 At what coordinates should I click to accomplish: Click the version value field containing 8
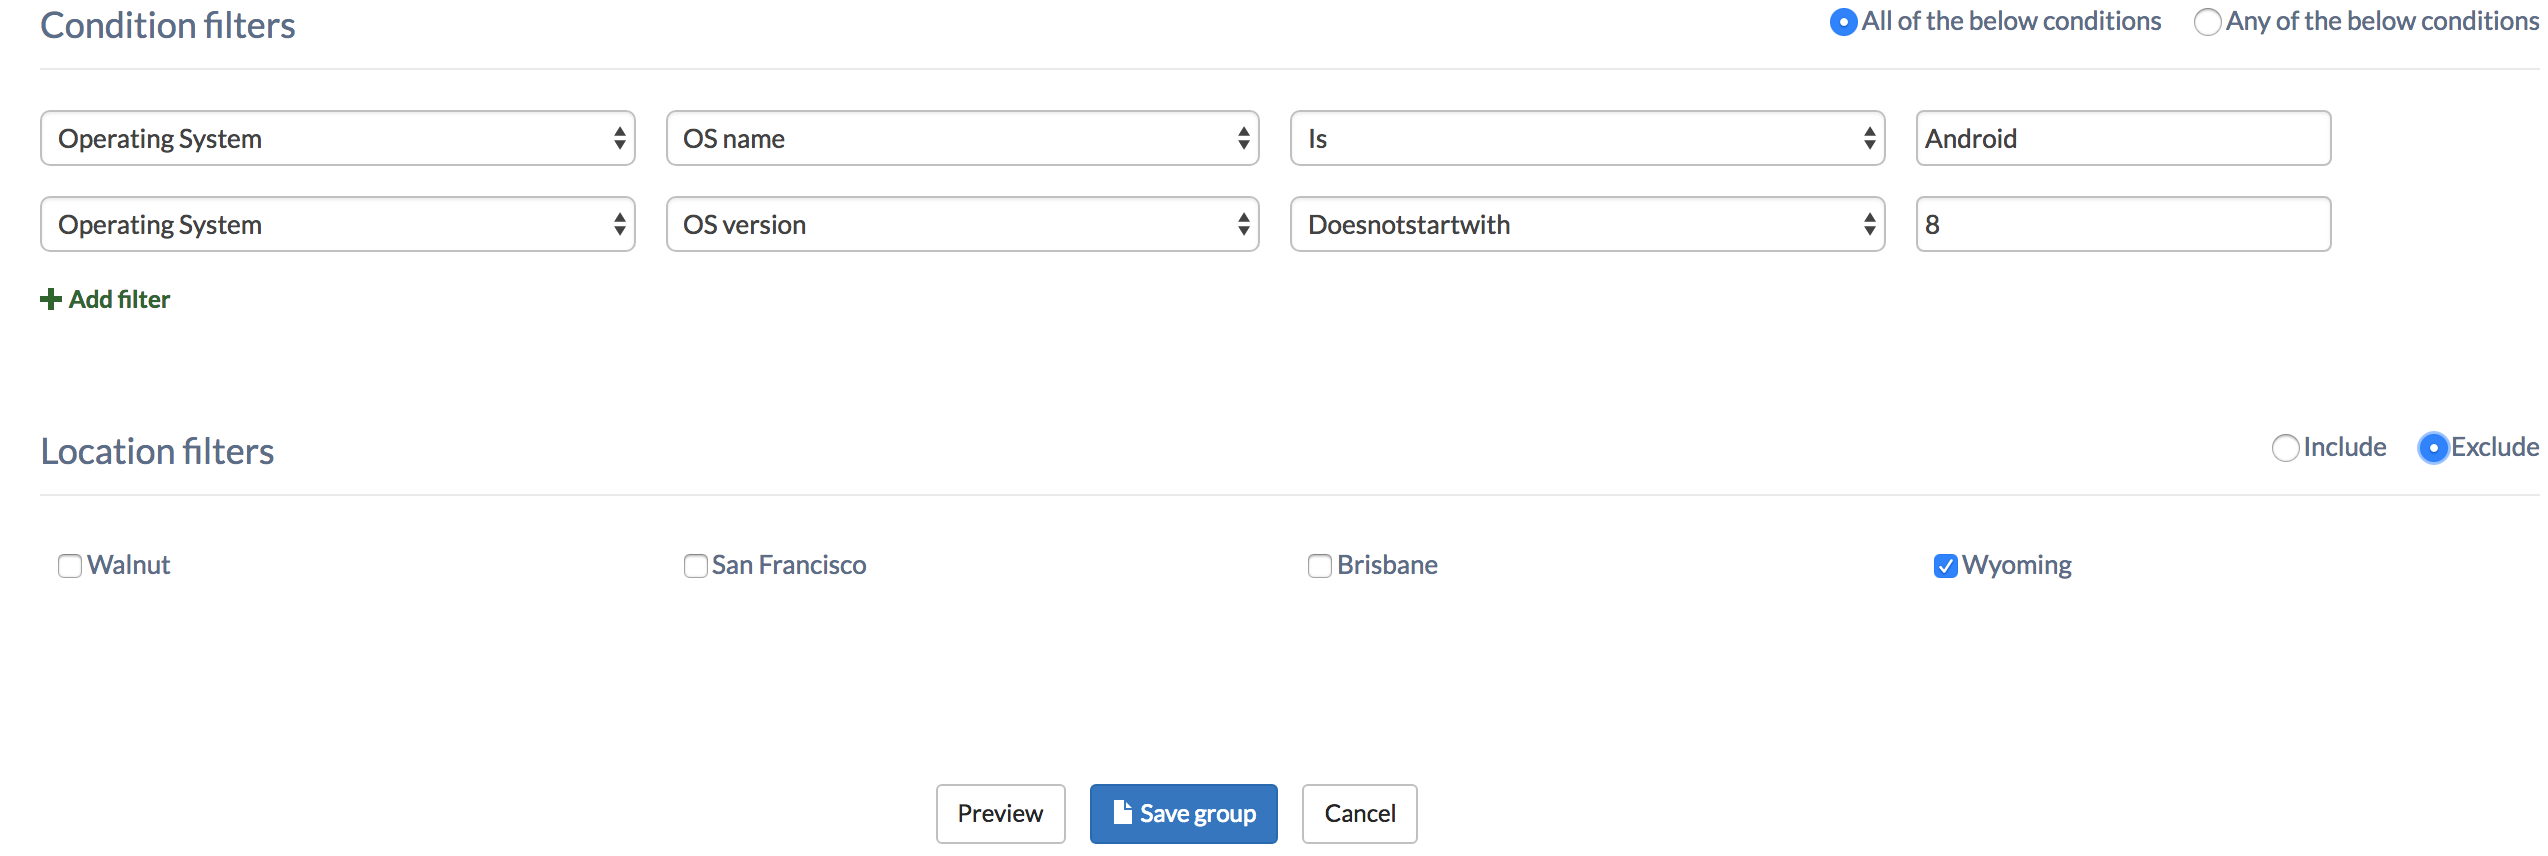pos(2123,224)
